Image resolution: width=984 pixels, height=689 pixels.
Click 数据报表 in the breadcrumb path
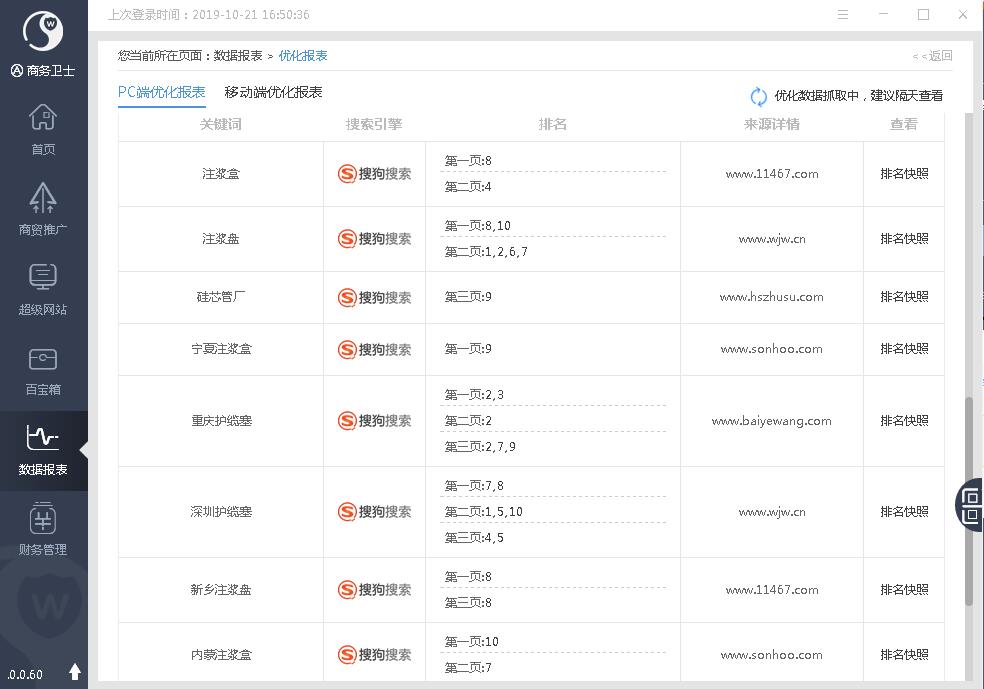coord(238,56)
